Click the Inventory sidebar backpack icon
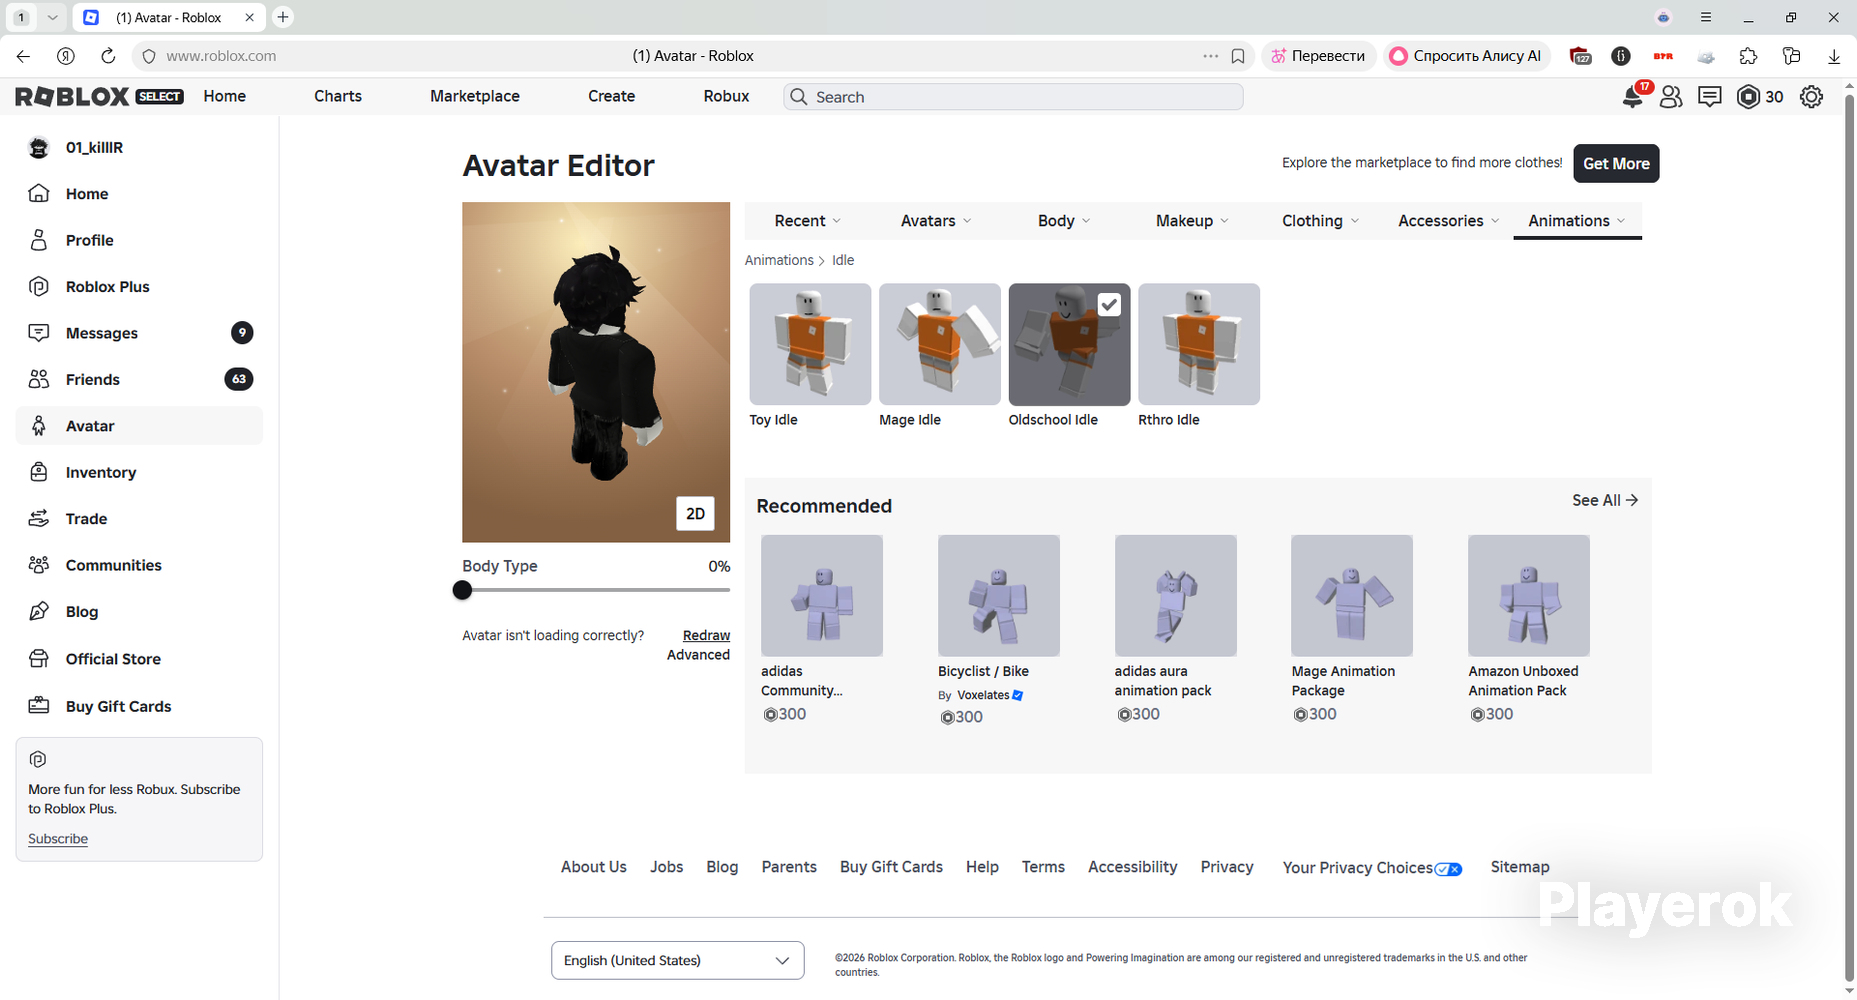1857x1000 pixels. (x=39, y=472)
